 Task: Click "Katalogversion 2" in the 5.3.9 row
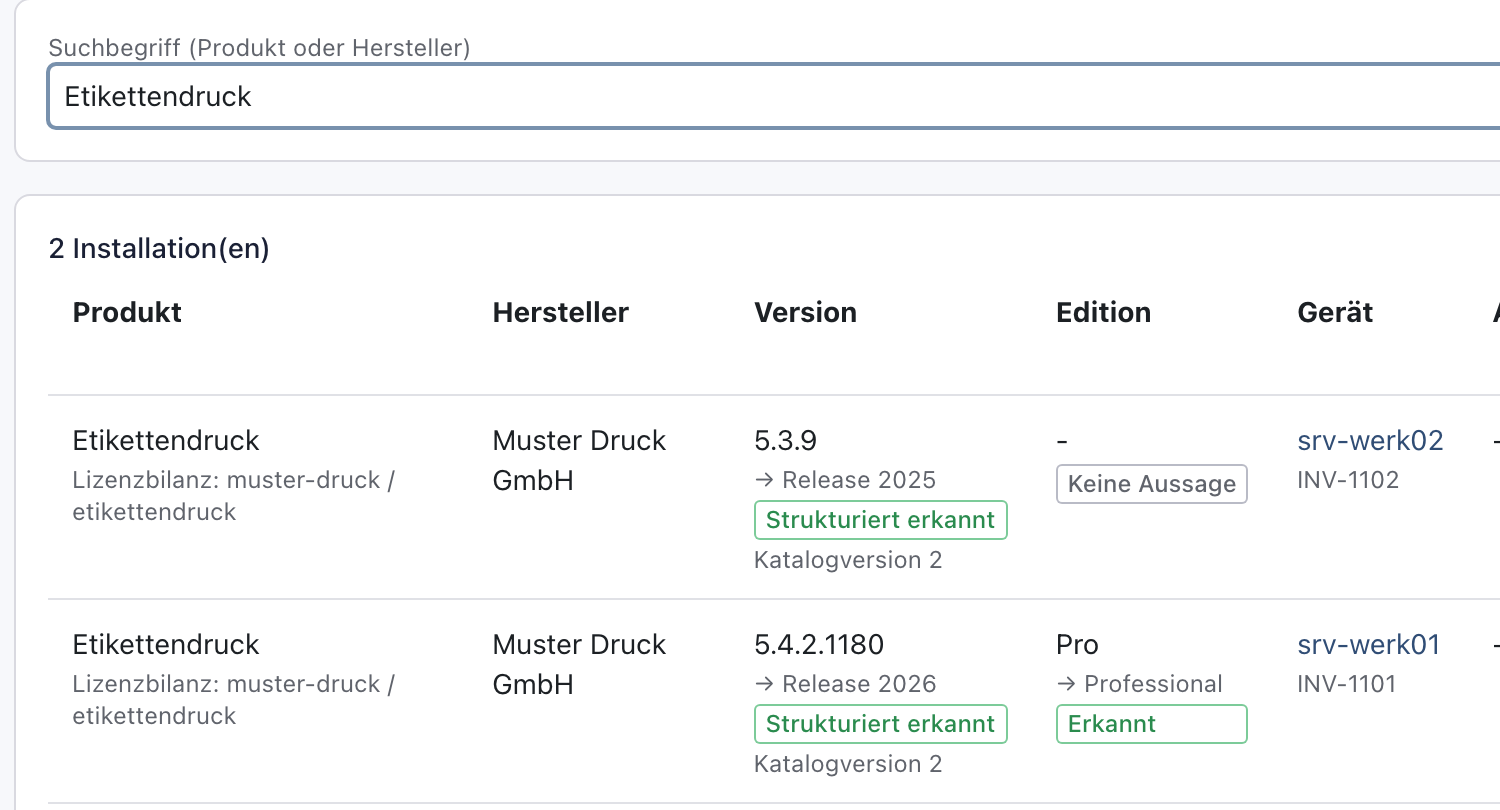[848, 560]
